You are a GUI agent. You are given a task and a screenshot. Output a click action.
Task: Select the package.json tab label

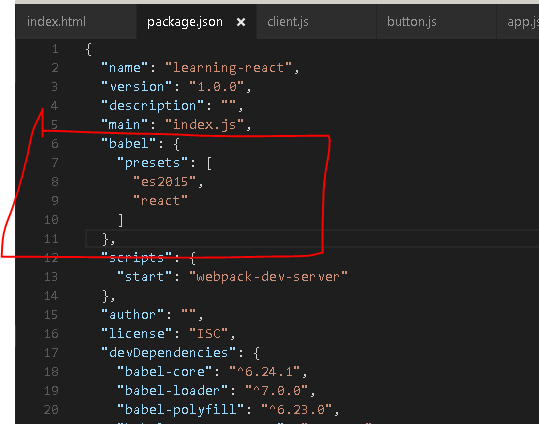(185, 22)
